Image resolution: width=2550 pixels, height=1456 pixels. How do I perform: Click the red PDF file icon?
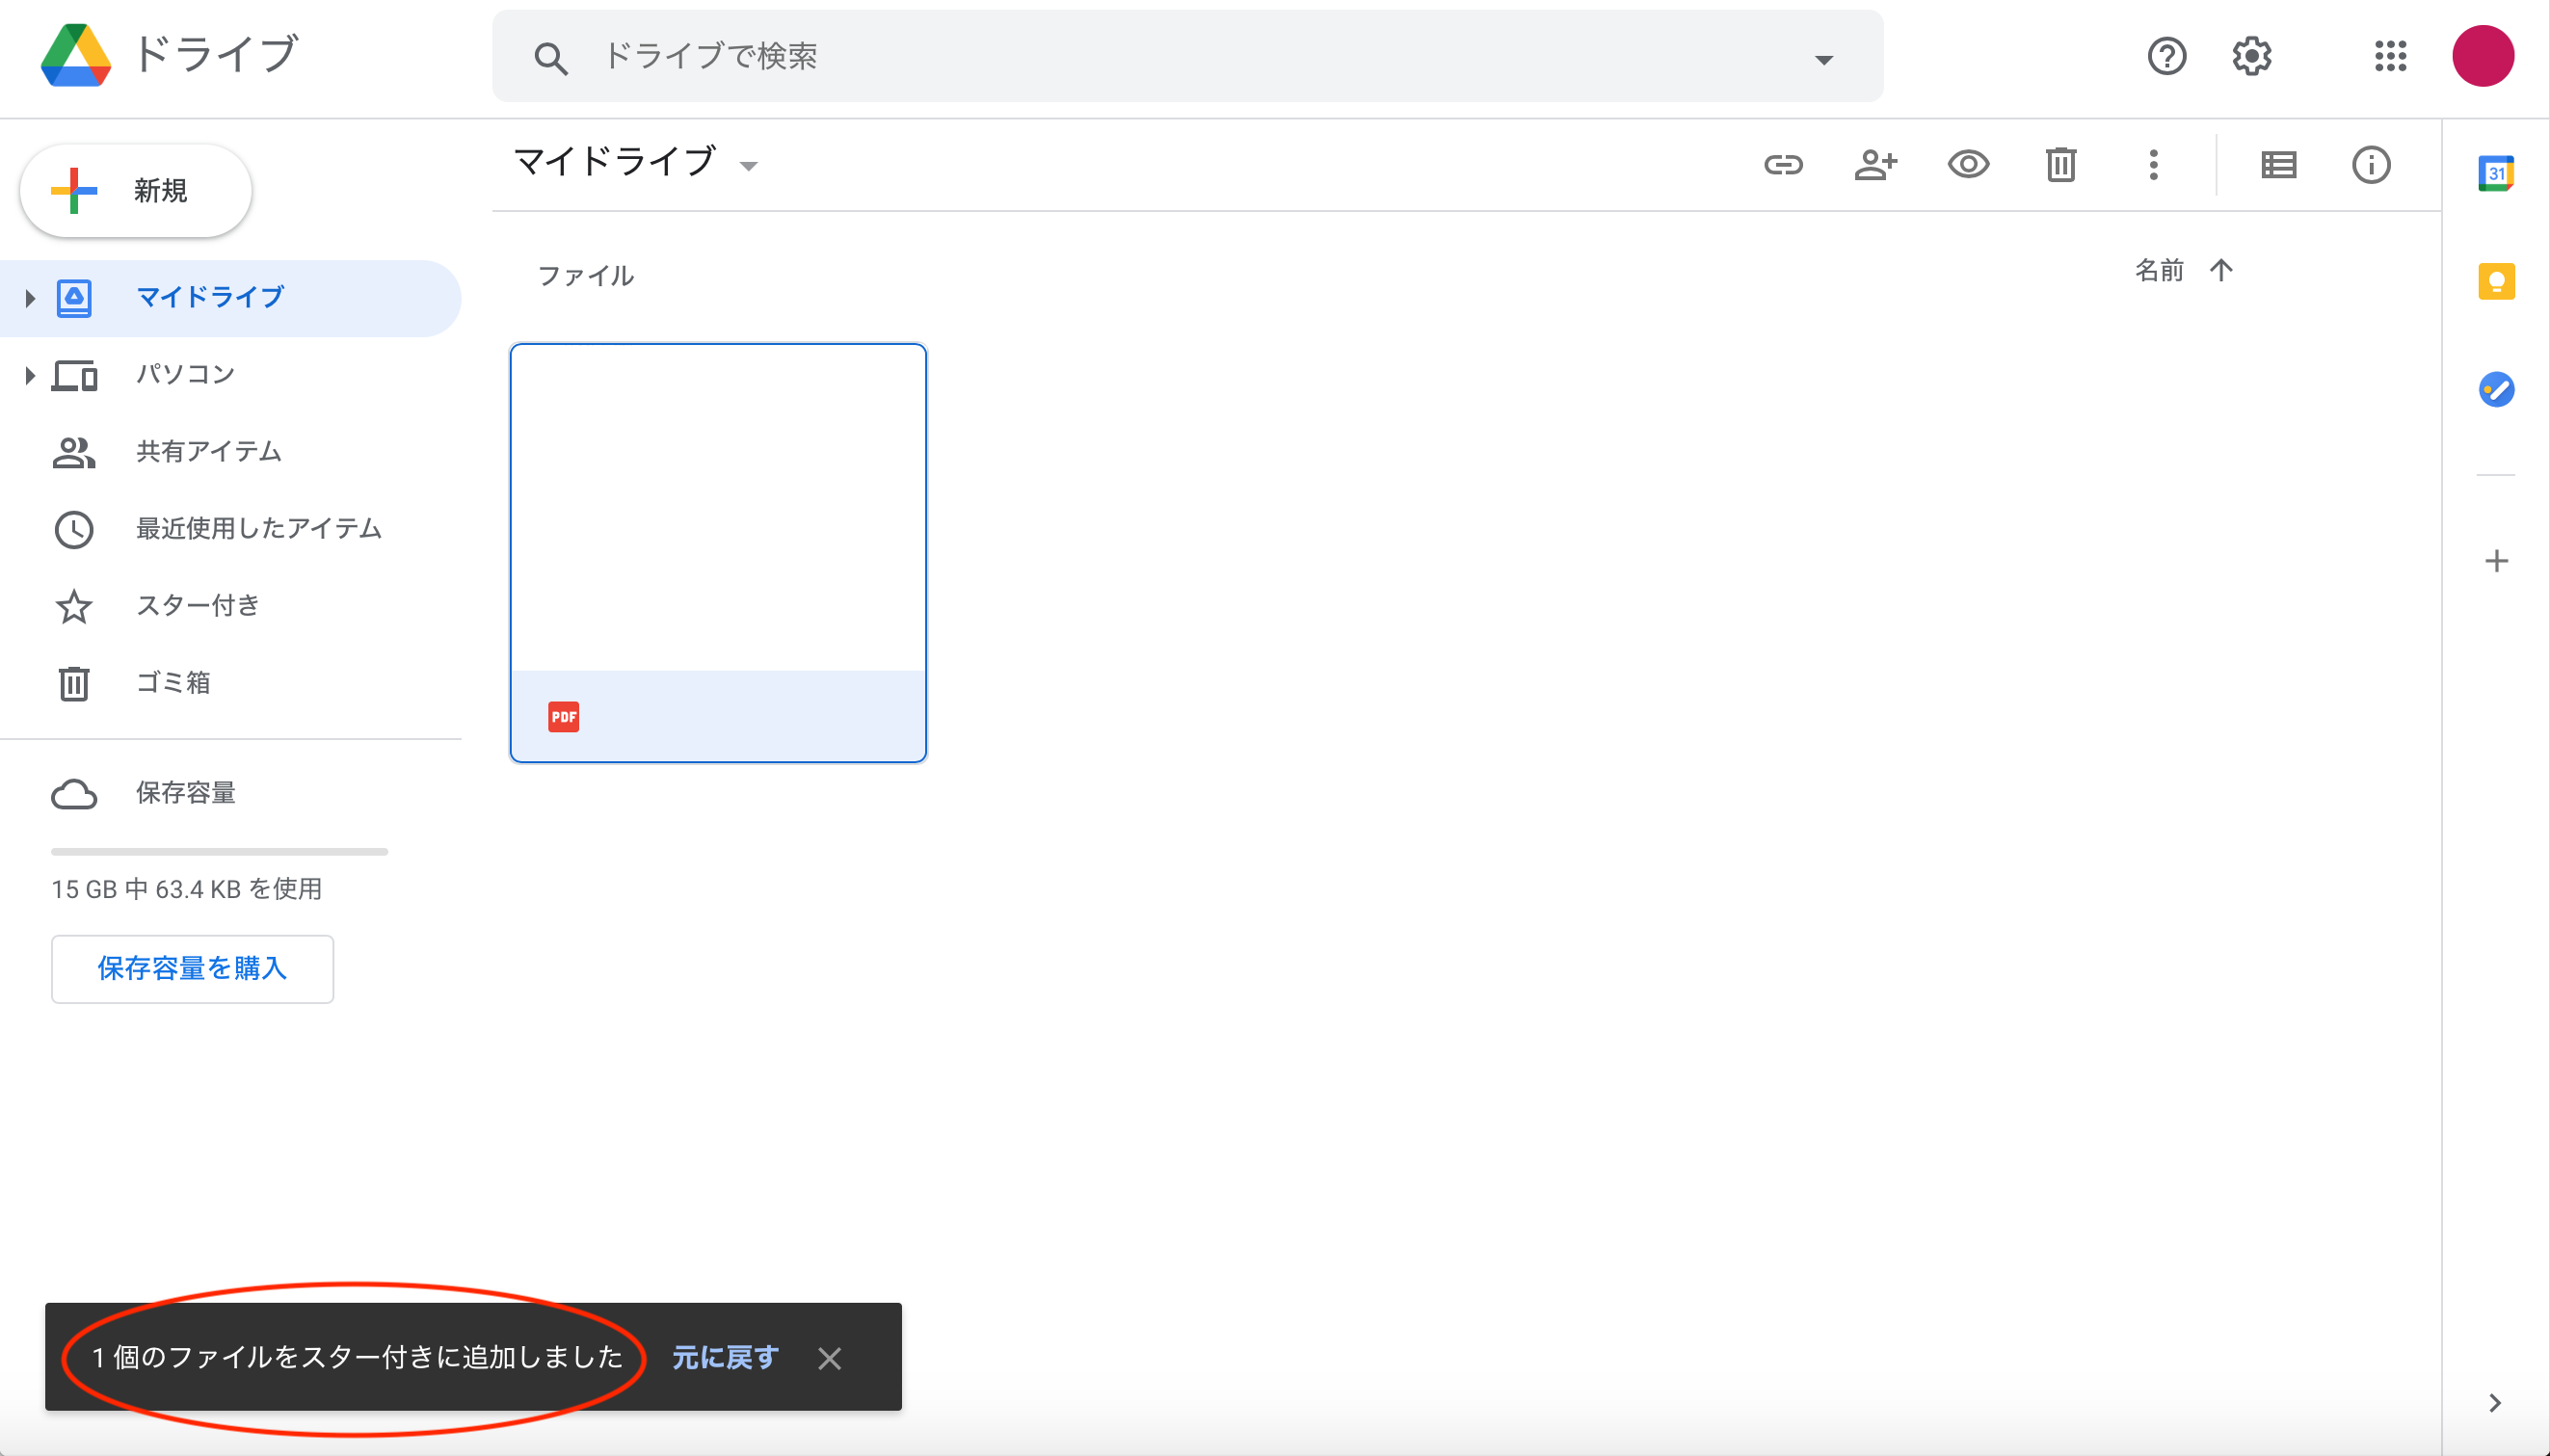[x=563, y=717]
